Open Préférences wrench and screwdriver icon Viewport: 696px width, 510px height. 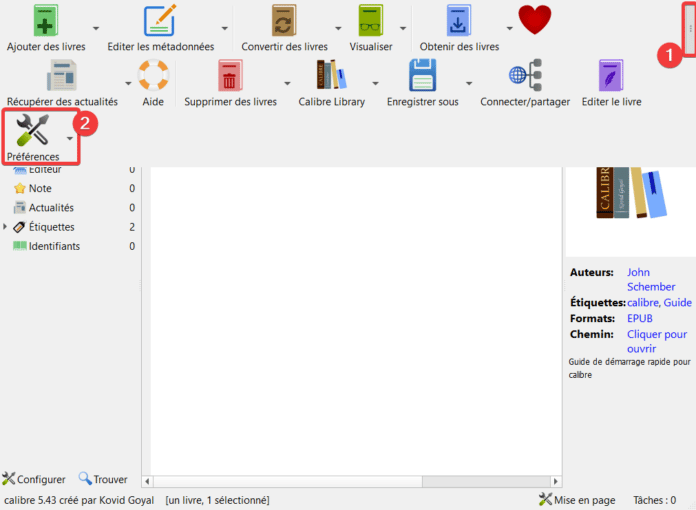coord(32,130)
